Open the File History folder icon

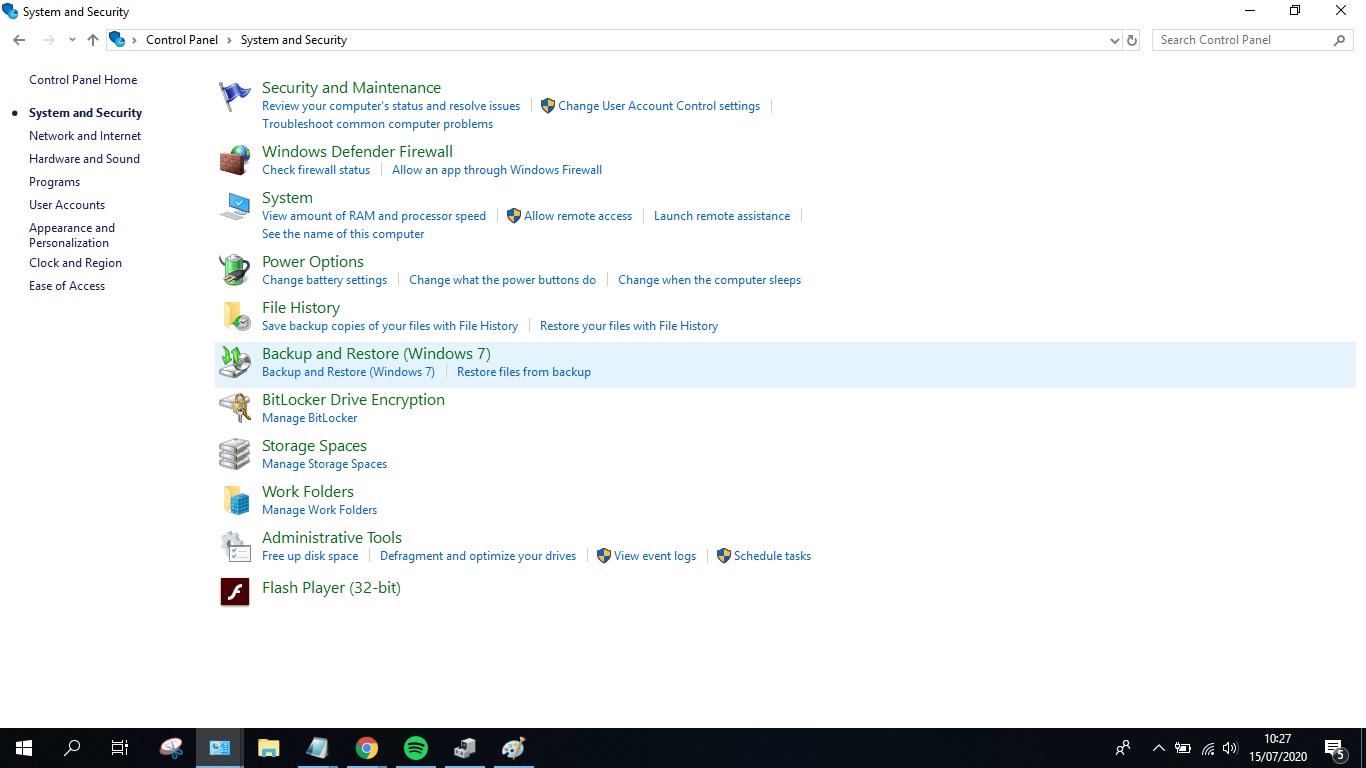235,316
